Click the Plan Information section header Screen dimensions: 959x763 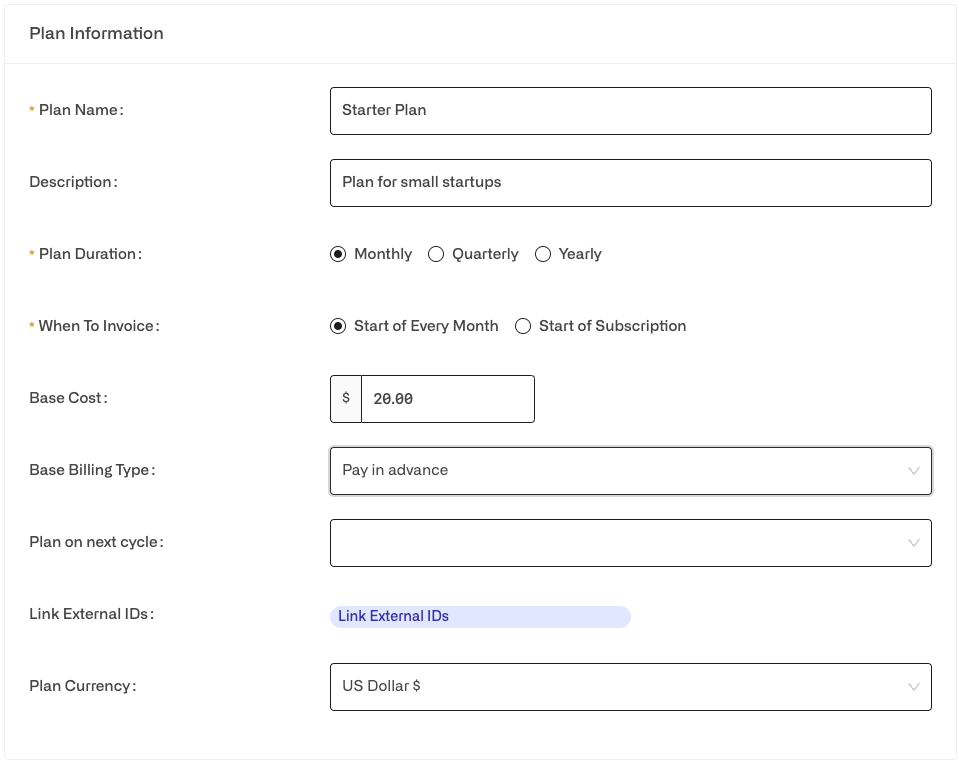pyautogui.click(x=96, y=33)
